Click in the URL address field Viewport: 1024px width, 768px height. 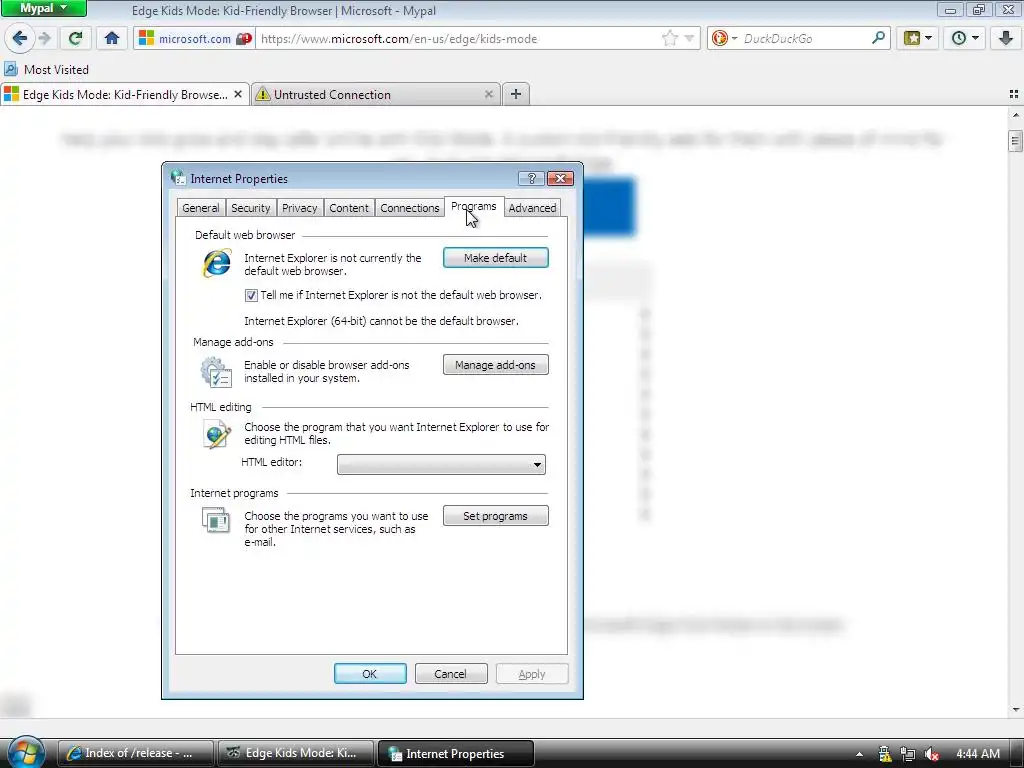coord(457,39)
